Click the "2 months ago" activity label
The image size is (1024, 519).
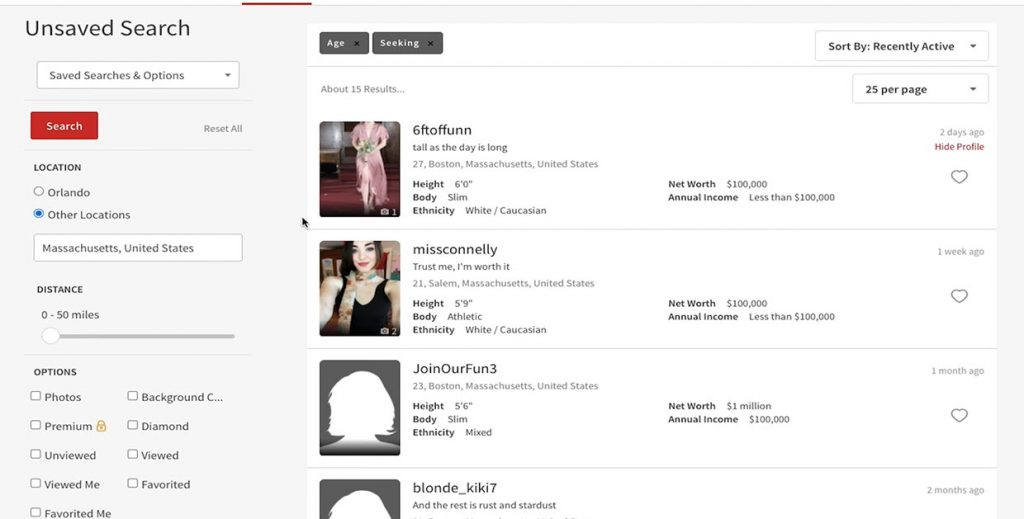click(x=955, y=490)
